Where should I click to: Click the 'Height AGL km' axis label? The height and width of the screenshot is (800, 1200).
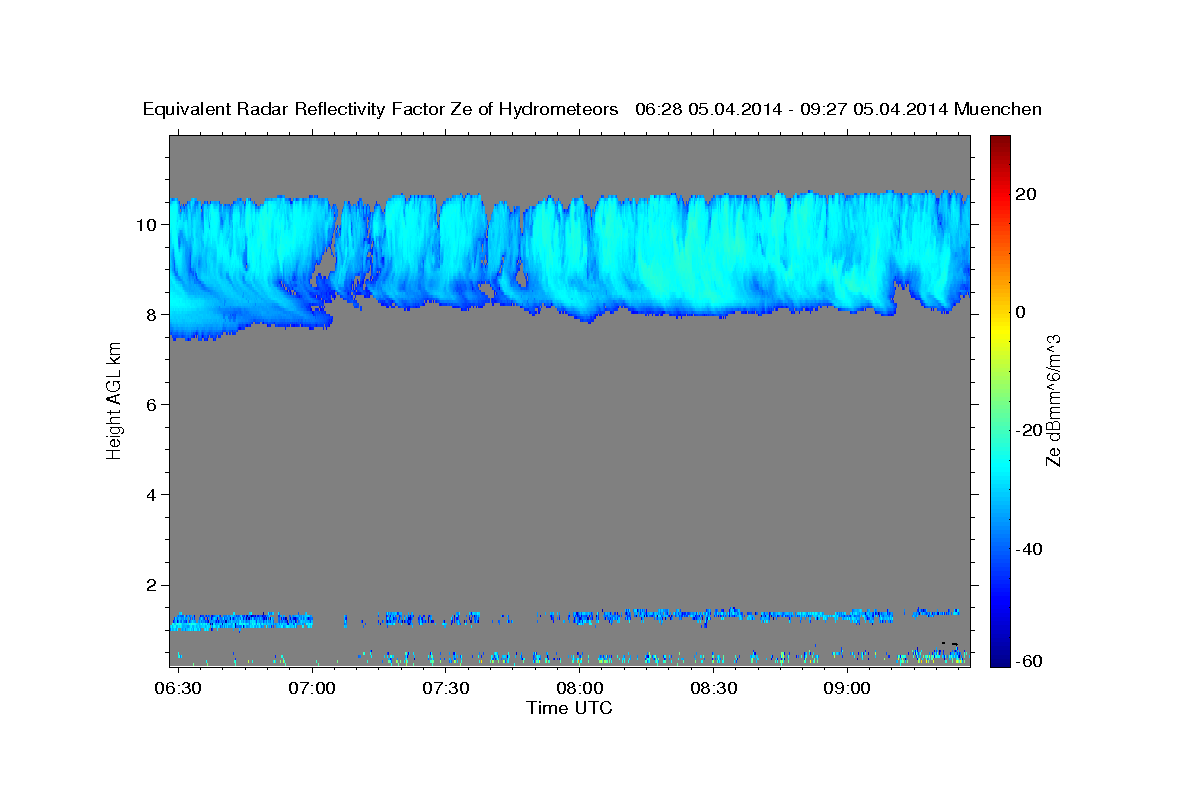[114, 400]
